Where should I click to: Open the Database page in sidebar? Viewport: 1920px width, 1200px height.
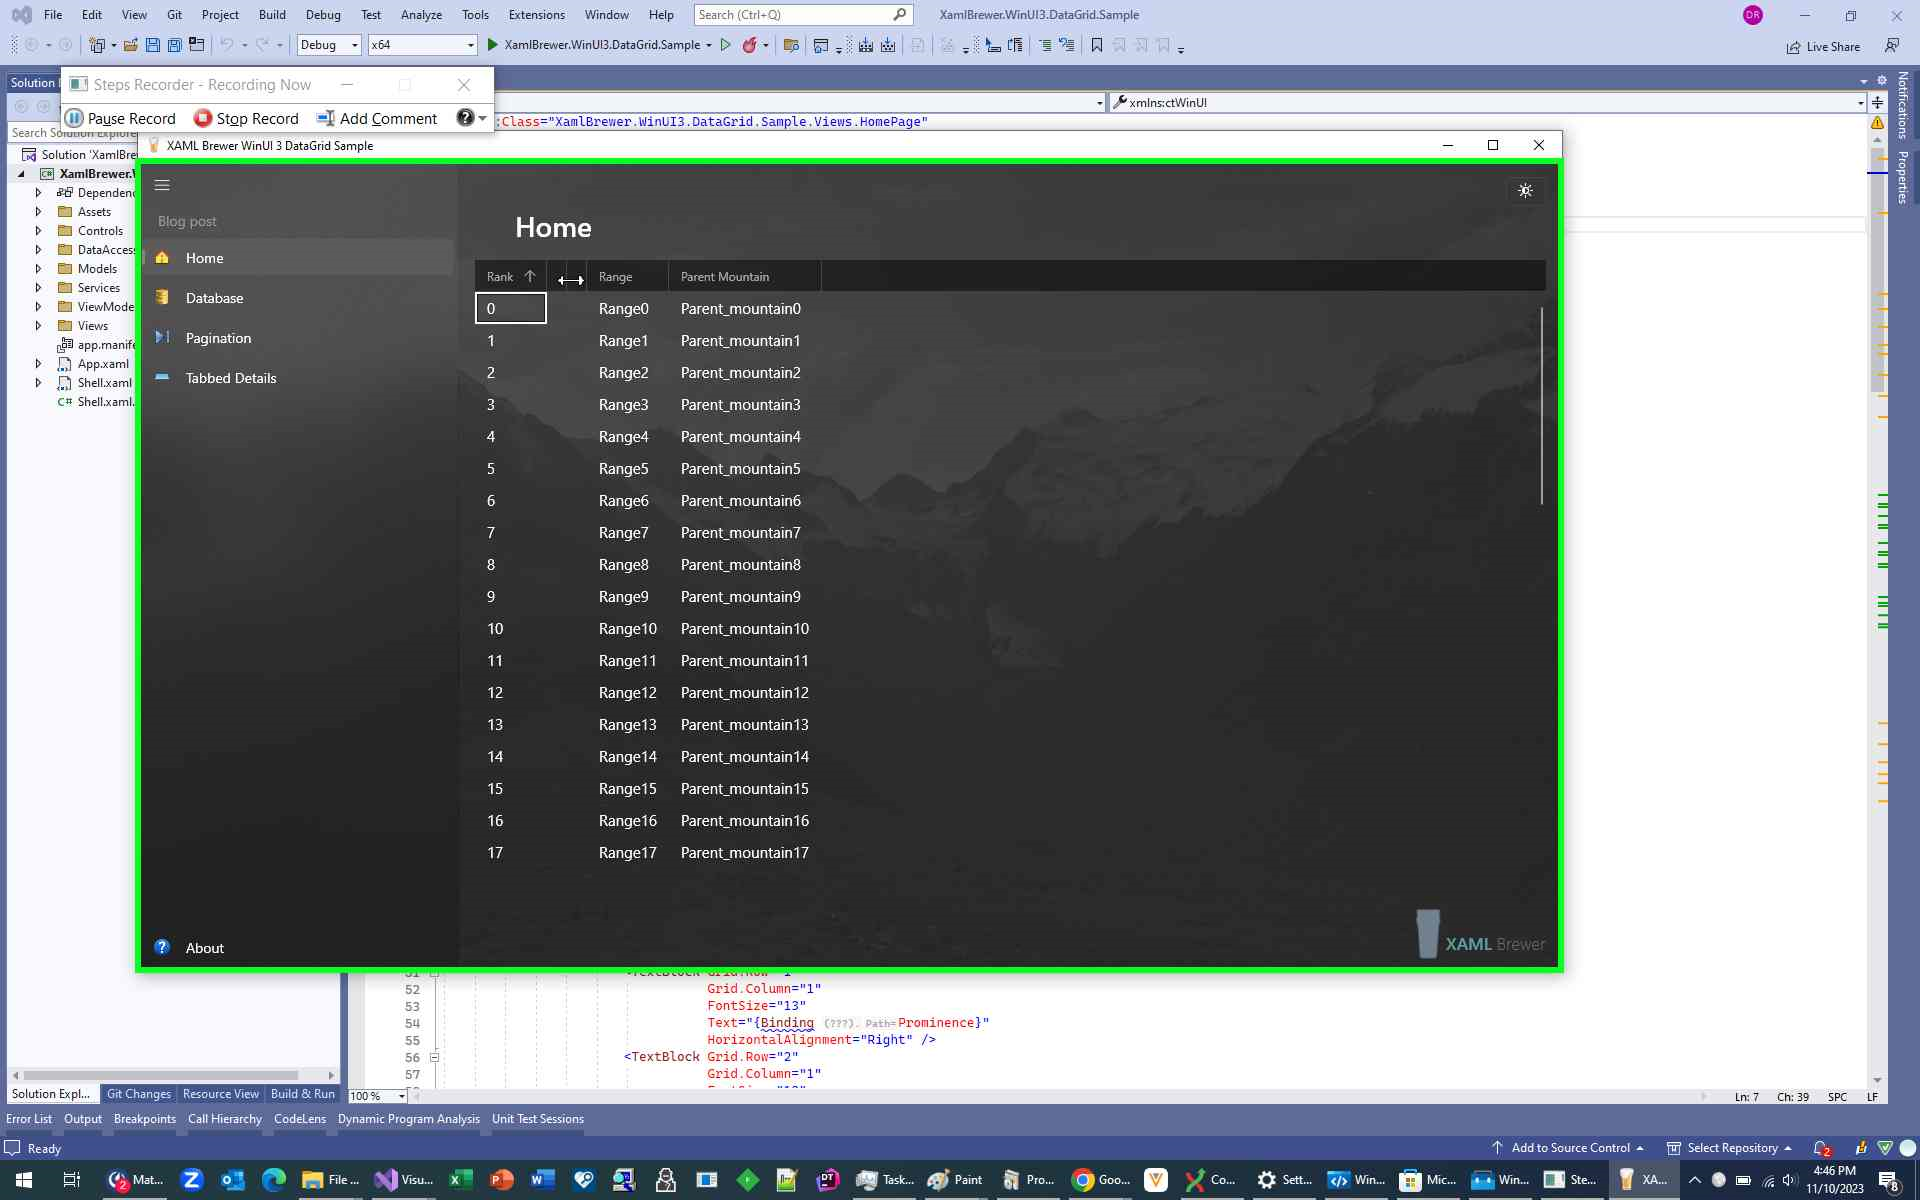click(x=214, y=298)
